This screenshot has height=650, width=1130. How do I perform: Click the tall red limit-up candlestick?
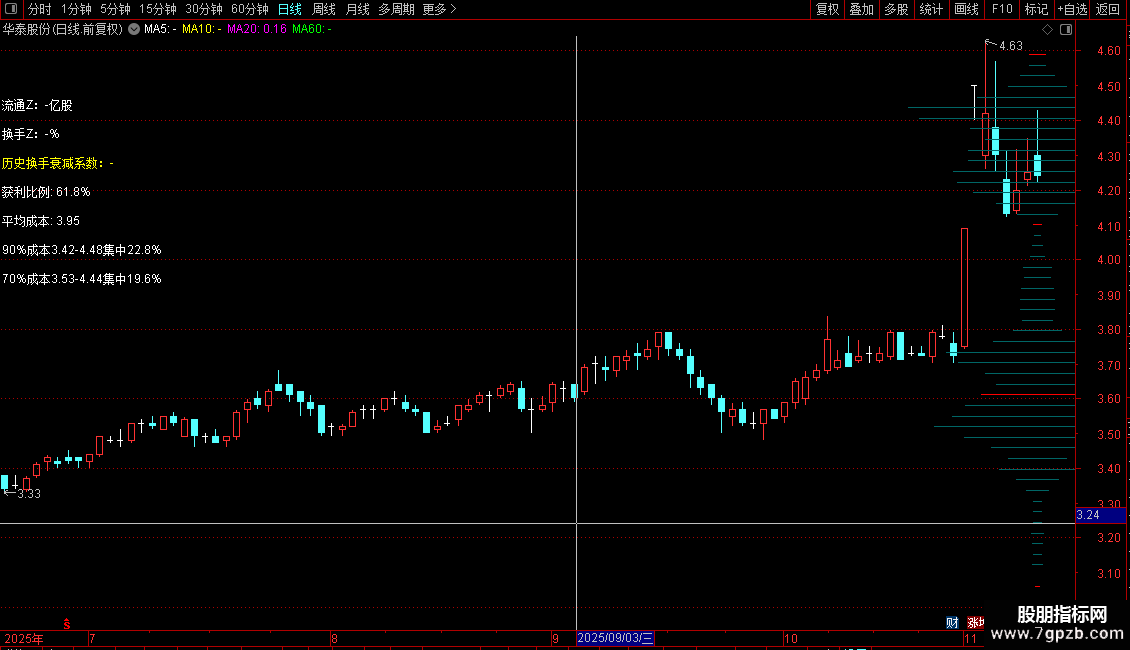click(964, 288)
